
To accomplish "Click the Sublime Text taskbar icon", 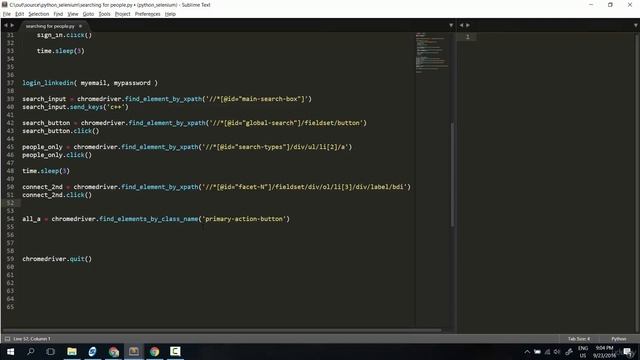I will 134,351.
